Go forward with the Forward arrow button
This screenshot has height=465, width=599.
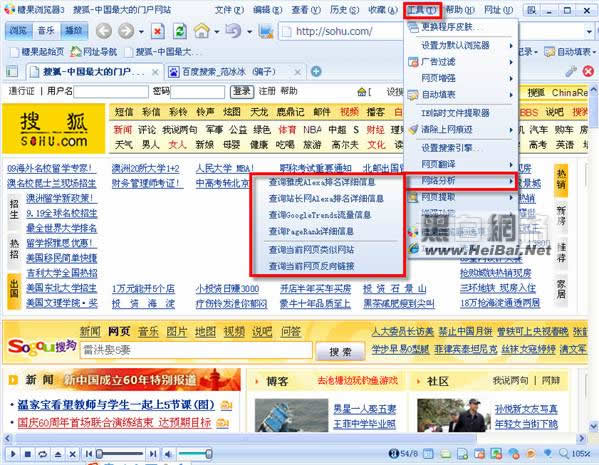tap(126, 31)
